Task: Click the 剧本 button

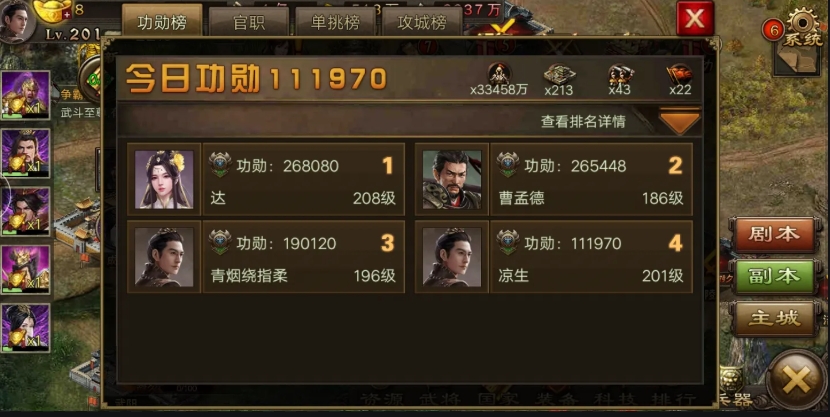Action: coord(773,234)
